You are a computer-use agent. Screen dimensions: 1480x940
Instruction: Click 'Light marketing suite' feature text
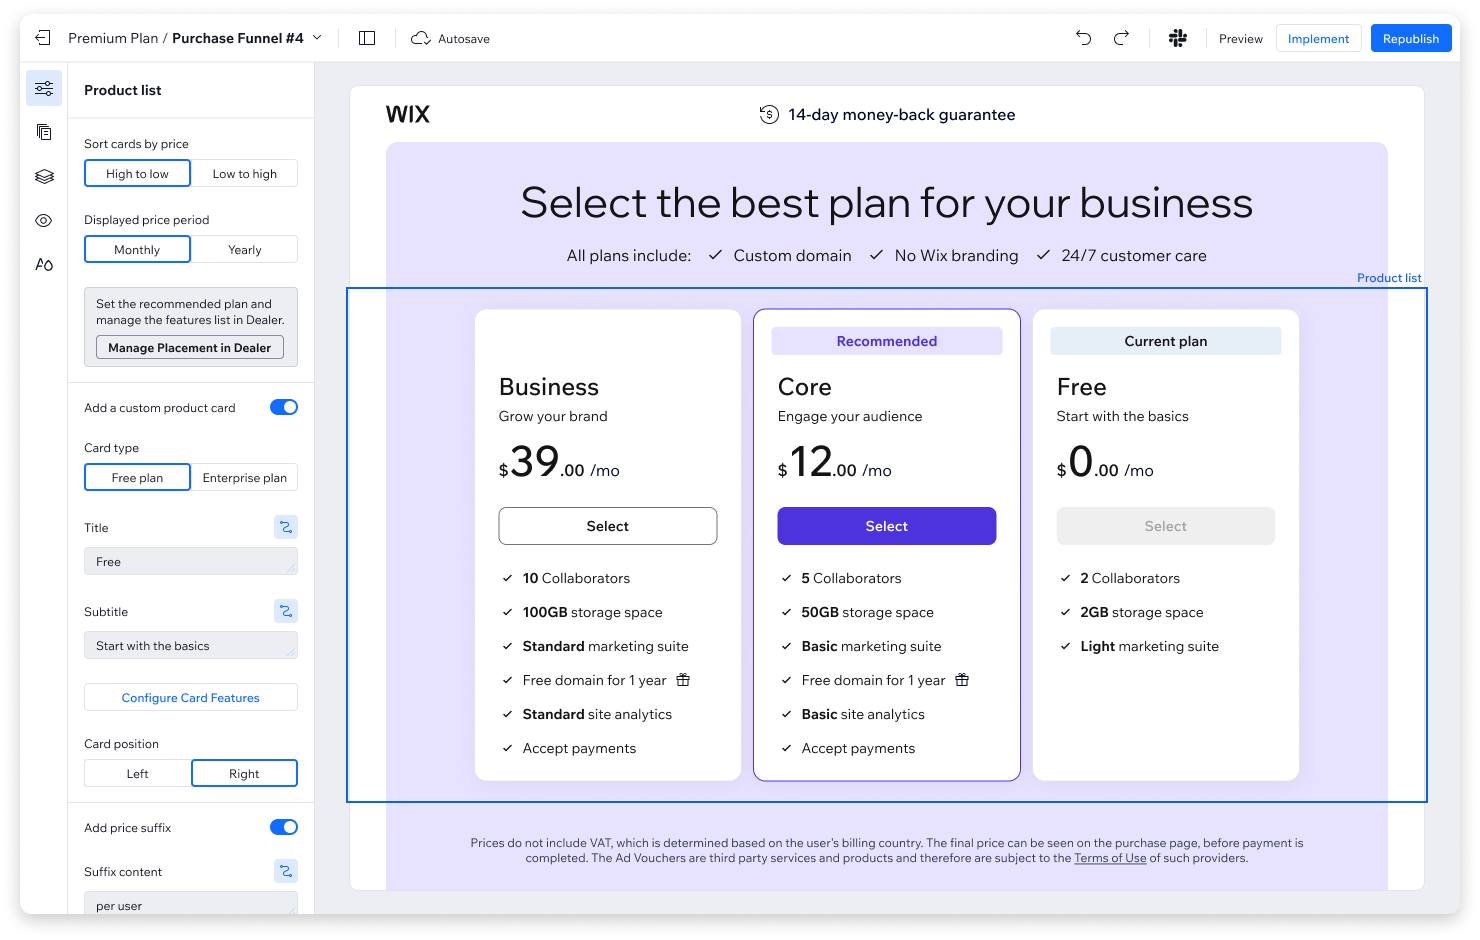pyautogui.click(x=1150, y=646)
